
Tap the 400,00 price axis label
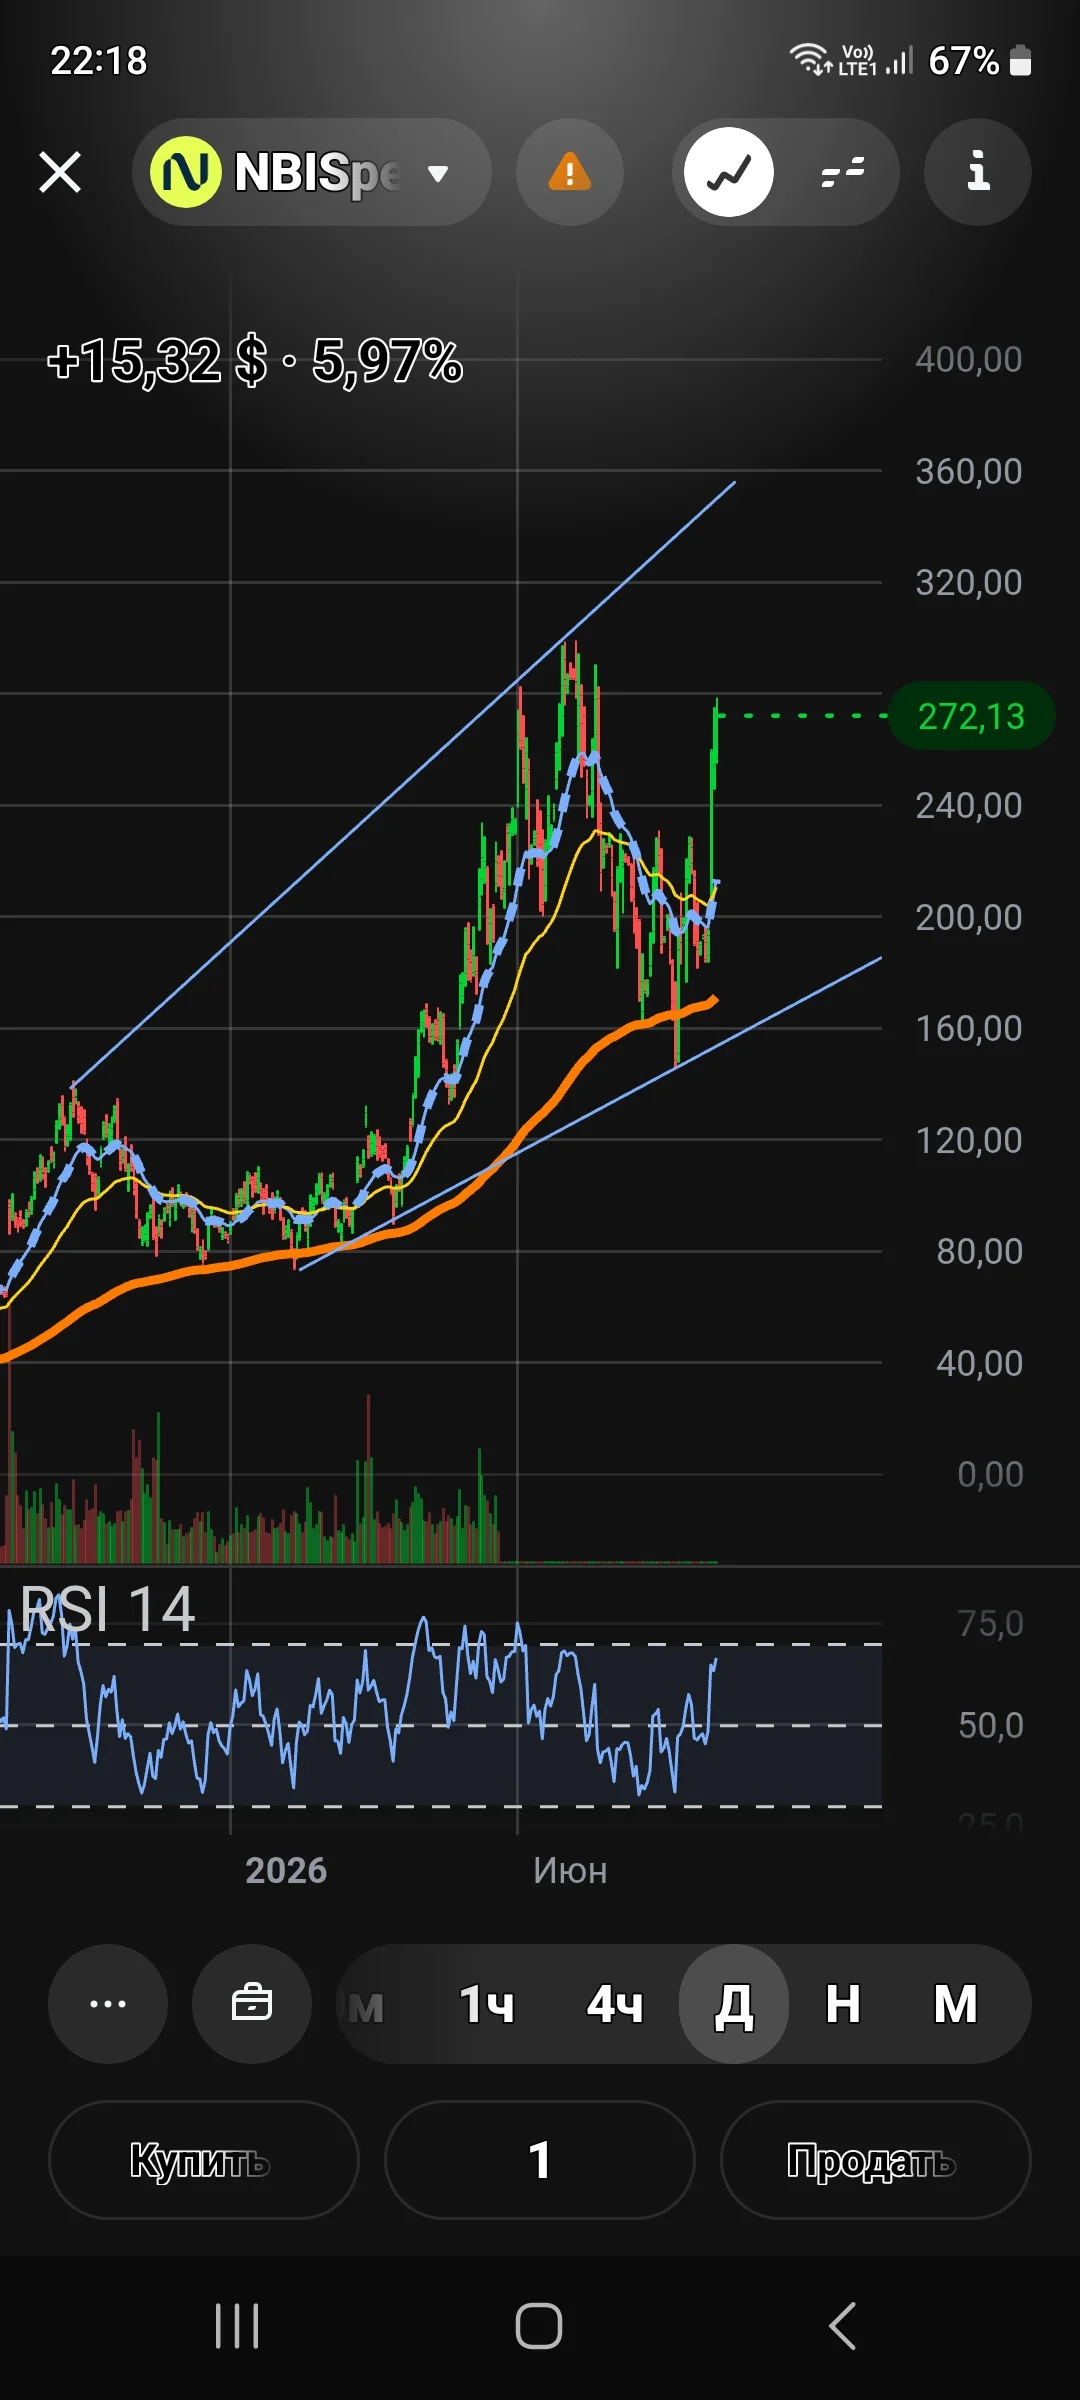click(x=969, y=359)
